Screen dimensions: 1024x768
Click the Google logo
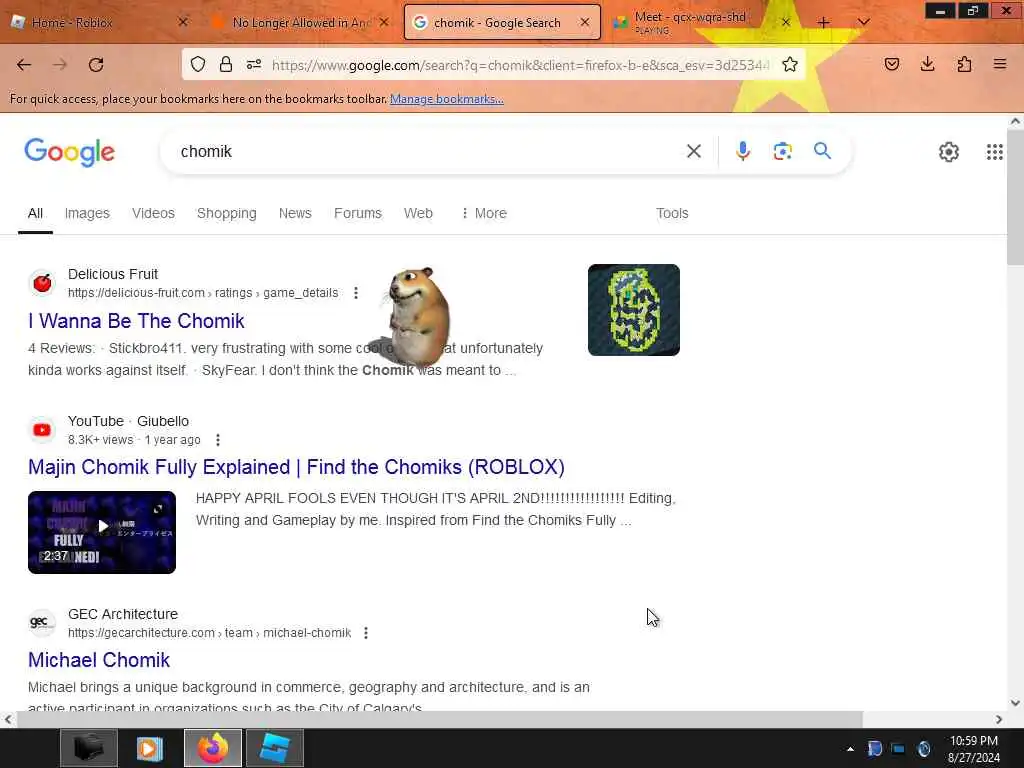pyautogui.click(x=69, y=152)
